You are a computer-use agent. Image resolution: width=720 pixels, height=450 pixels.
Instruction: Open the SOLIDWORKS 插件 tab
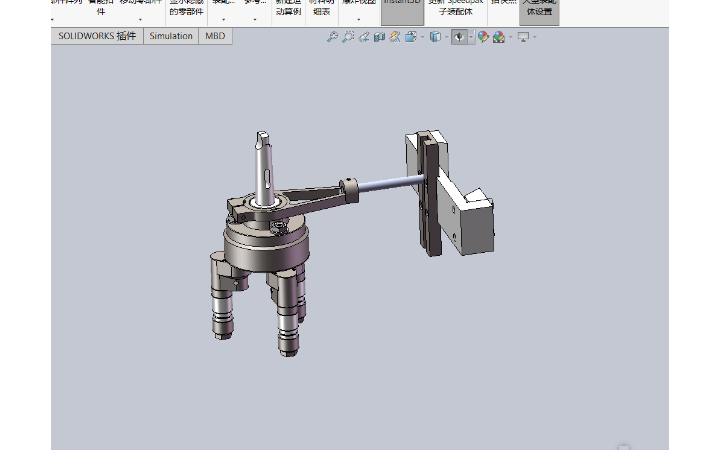(97, 36)
